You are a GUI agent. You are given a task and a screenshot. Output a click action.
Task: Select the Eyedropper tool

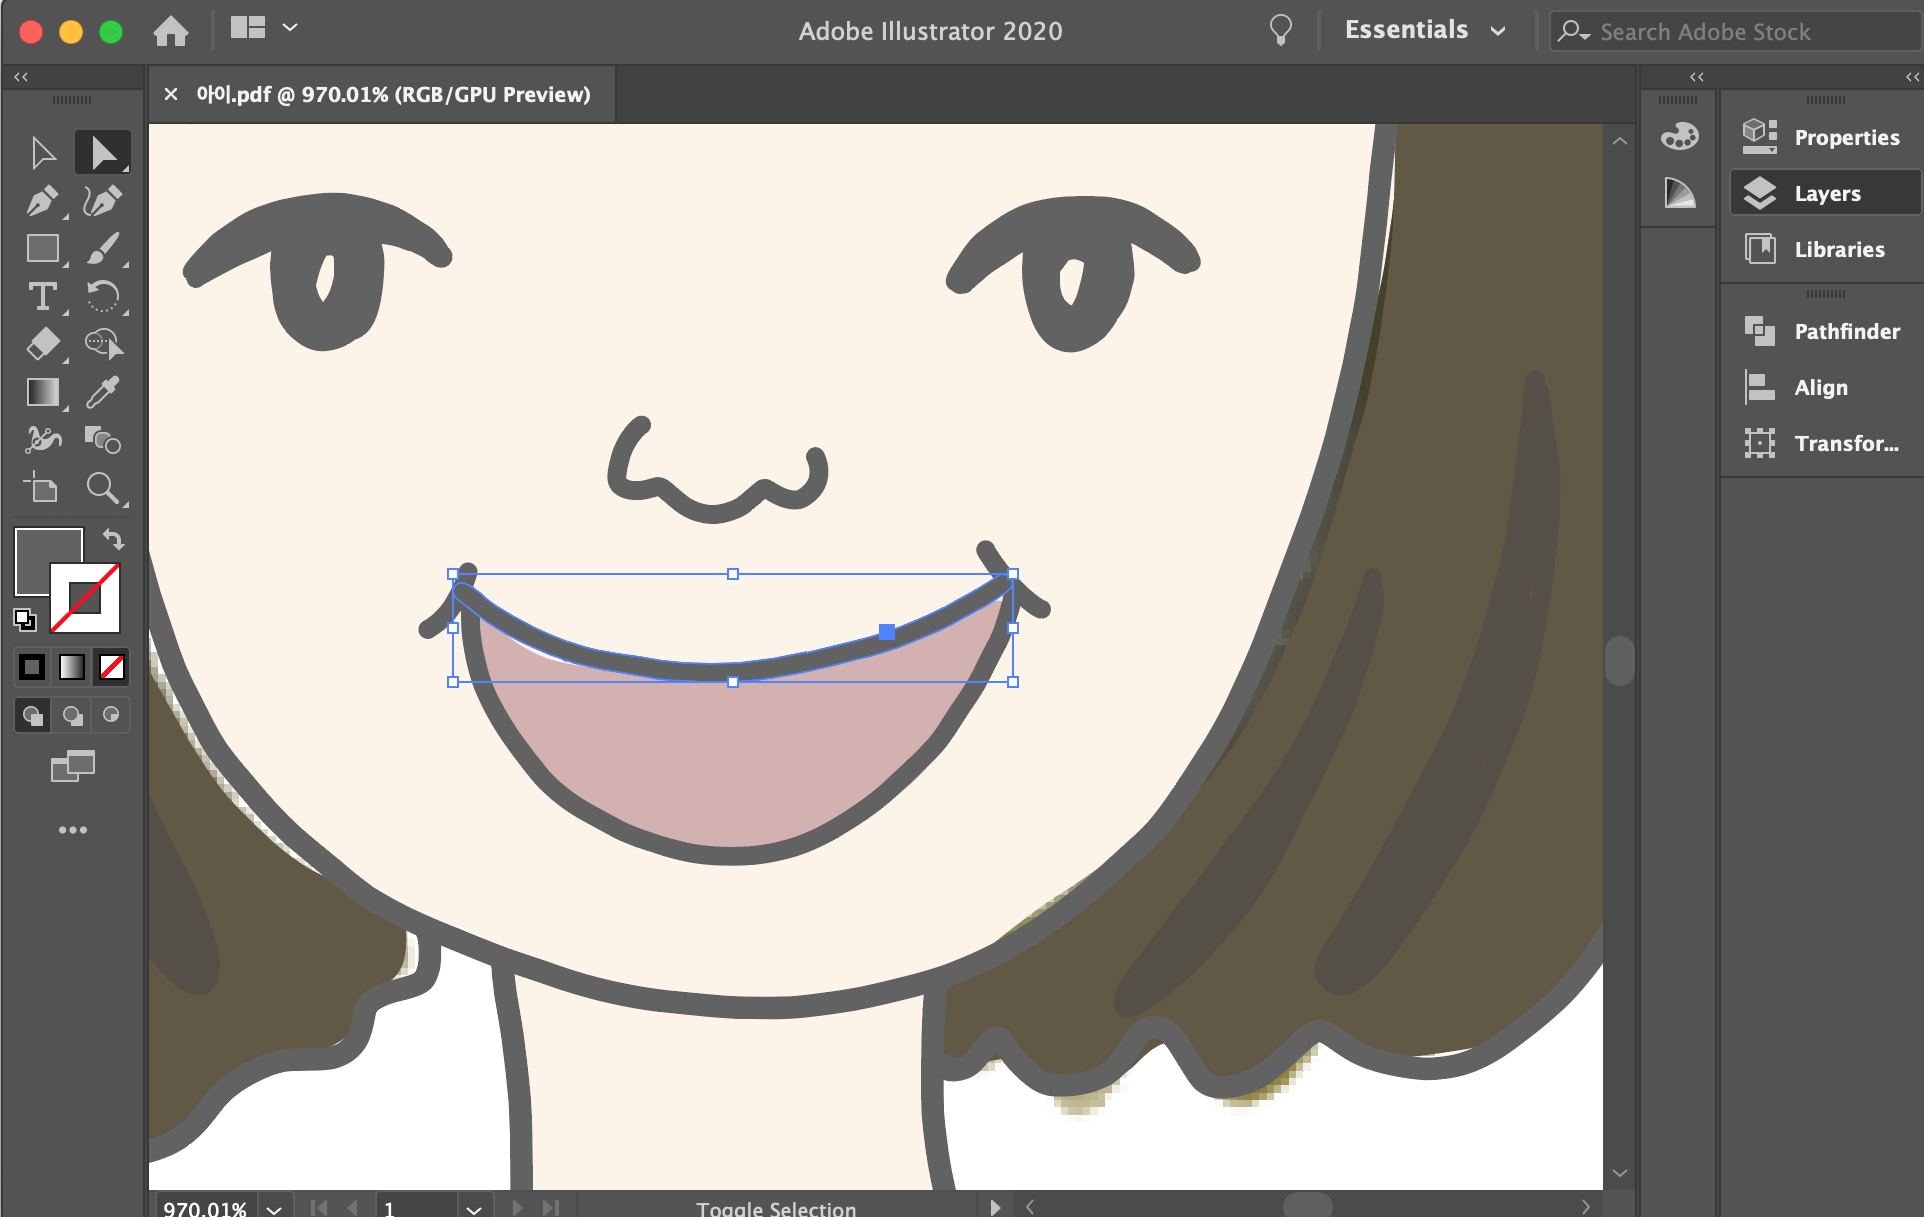coord(102,393)
